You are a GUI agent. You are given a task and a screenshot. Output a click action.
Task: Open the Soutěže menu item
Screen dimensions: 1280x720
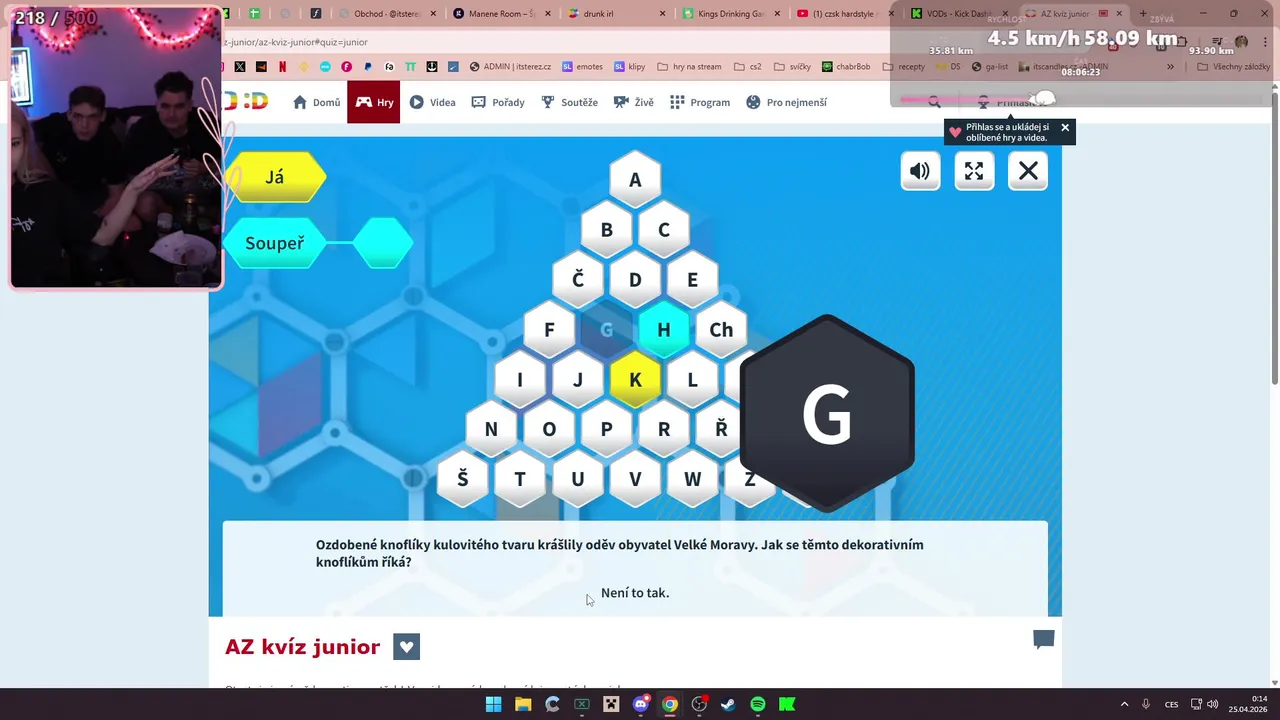point(569,102)
